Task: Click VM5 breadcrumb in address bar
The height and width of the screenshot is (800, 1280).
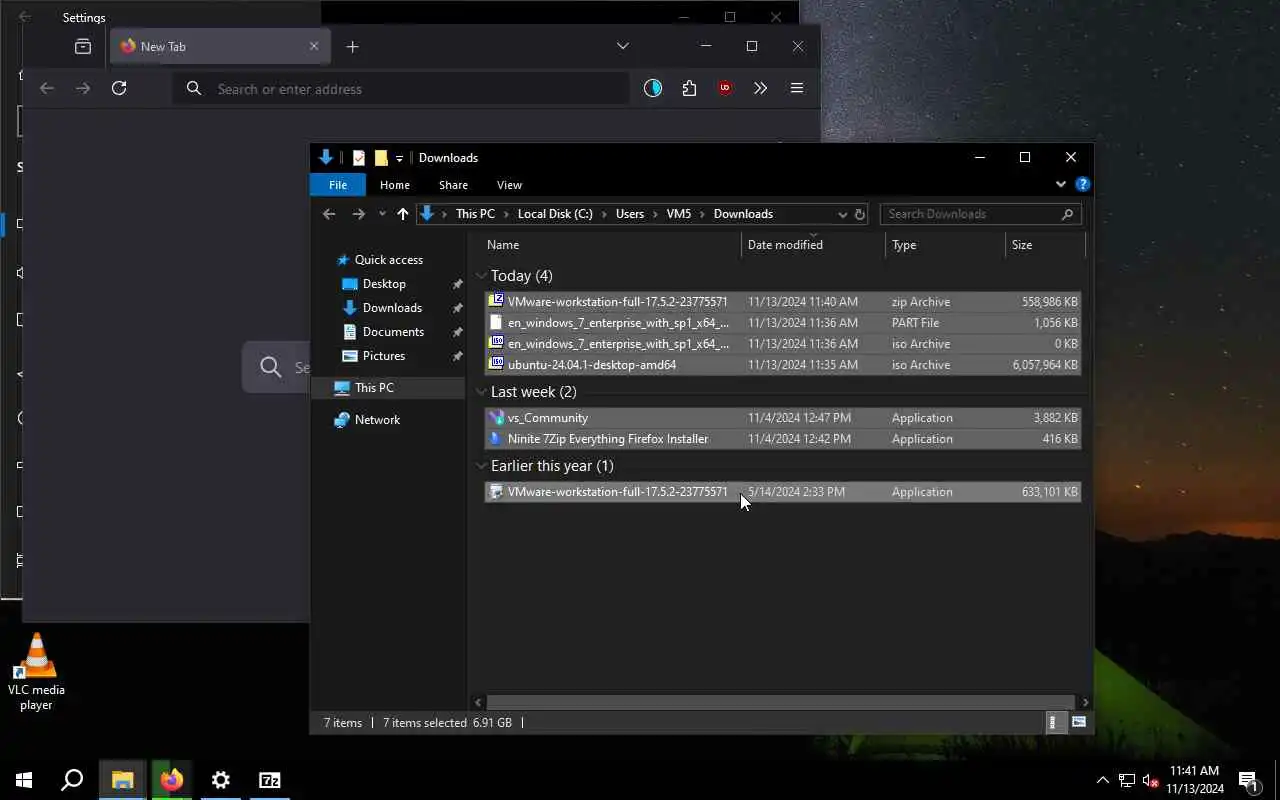Action: pyautogui.click(x=679, y=214)
